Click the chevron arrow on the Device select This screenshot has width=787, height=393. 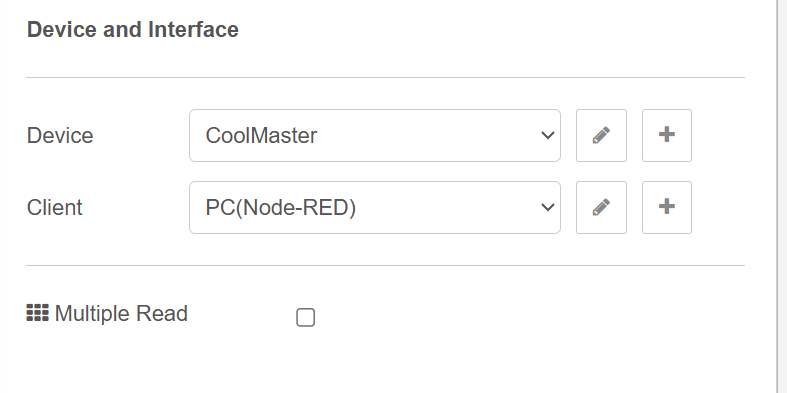pos(548,136)
